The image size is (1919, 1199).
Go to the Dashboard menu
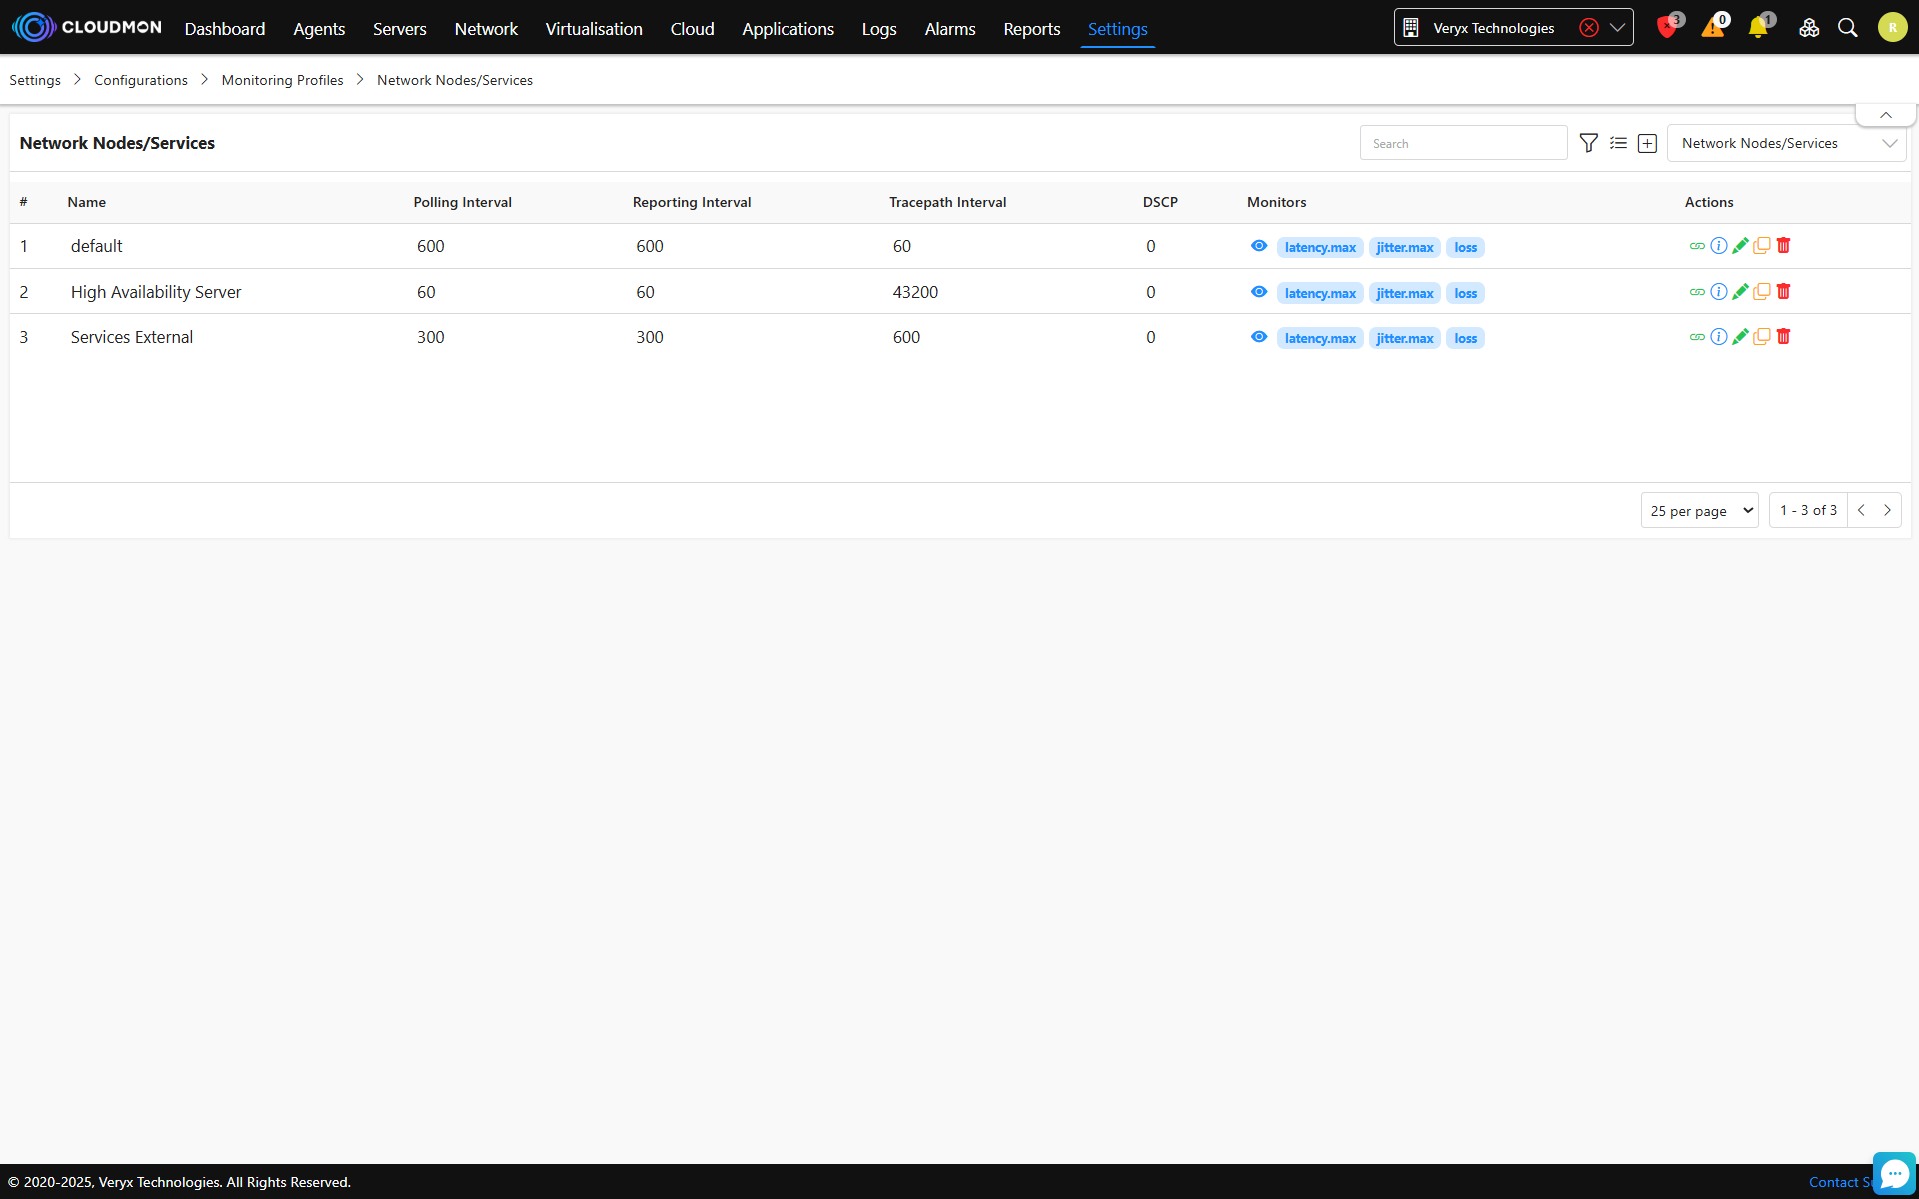pyautogui.click(x=225, y=29)
